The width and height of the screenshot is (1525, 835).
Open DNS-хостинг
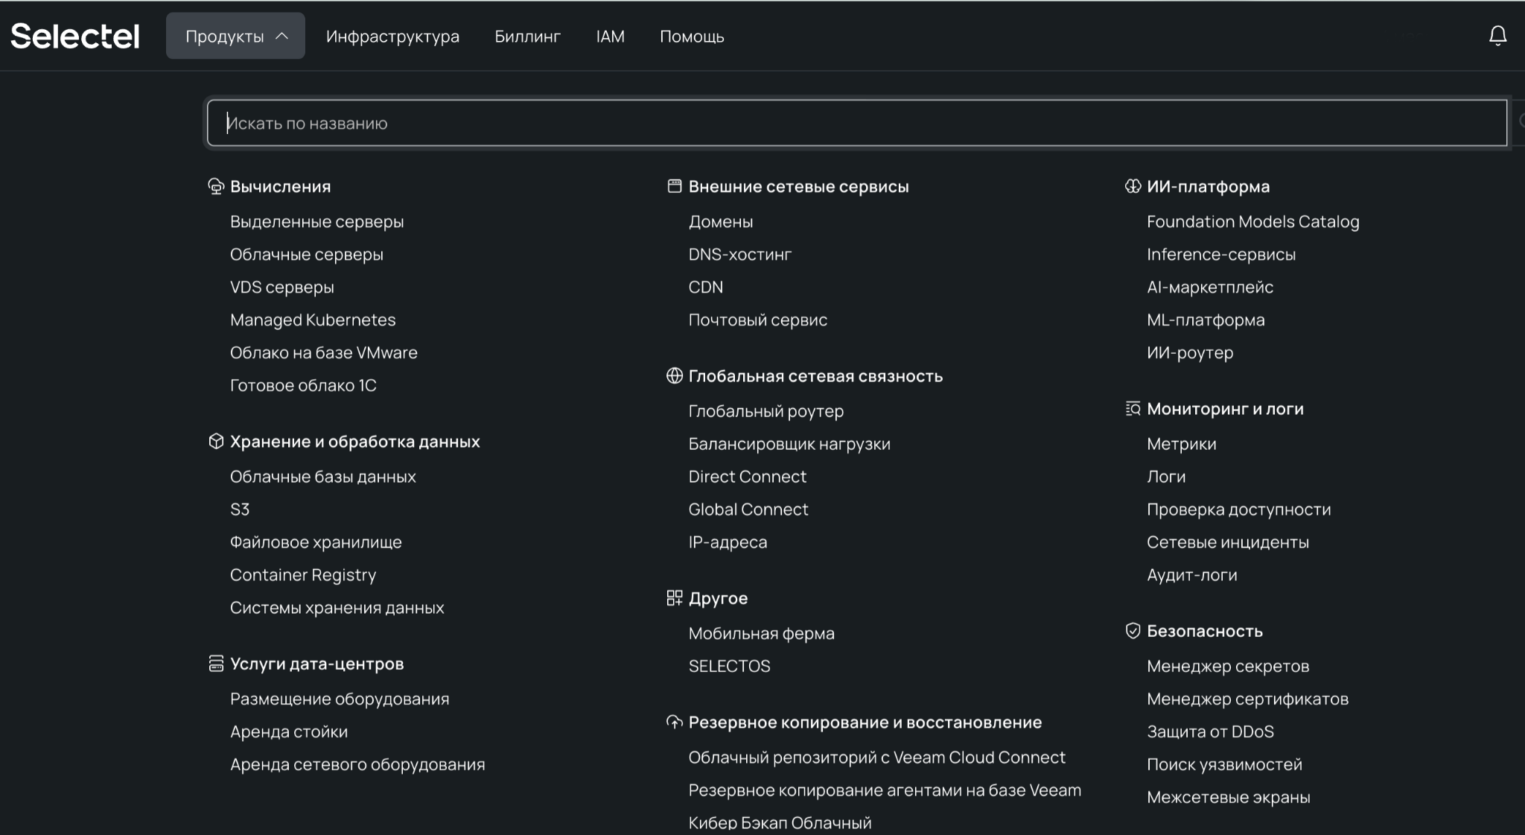tap(740, 254)
